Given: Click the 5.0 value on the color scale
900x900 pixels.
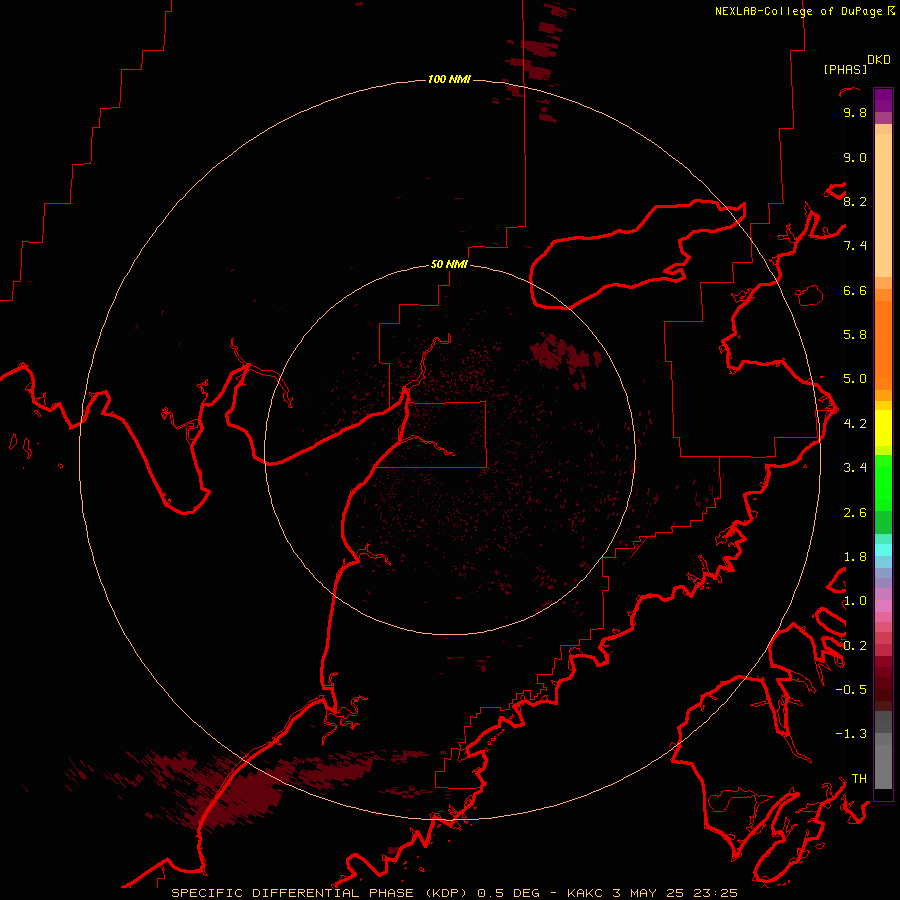Looking at the screenshot, I should (855, 379).
